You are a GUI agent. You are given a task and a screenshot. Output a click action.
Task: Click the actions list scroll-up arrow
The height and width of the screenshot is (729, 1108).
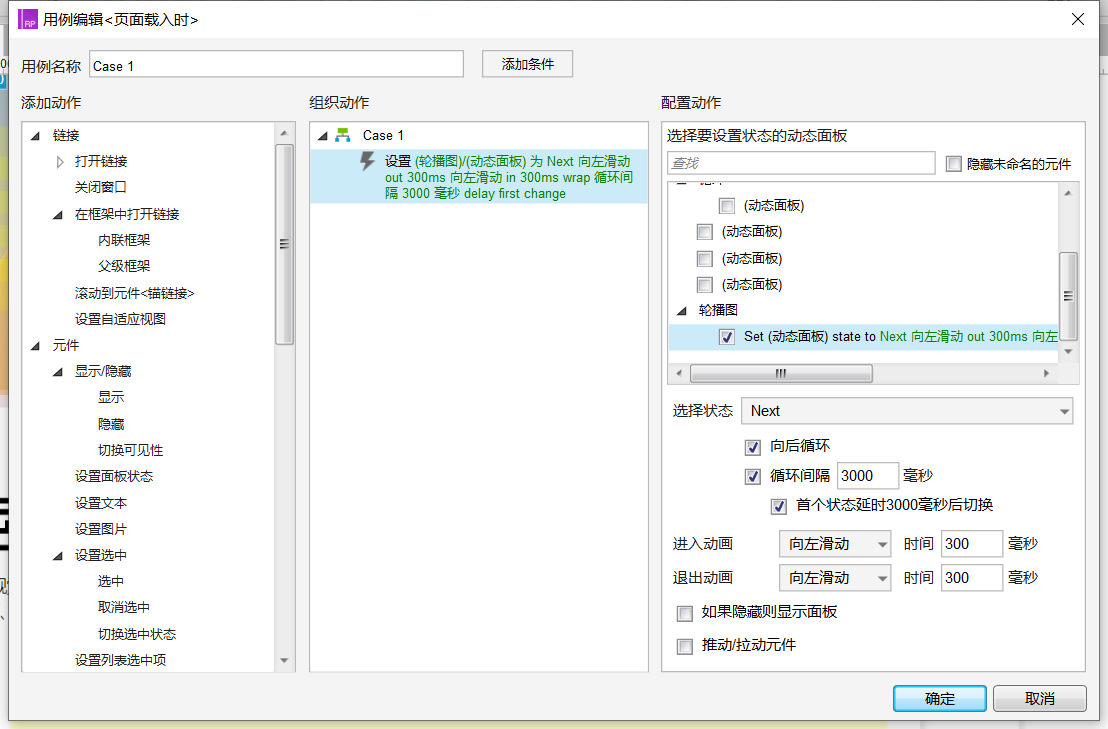pos(284,133)
